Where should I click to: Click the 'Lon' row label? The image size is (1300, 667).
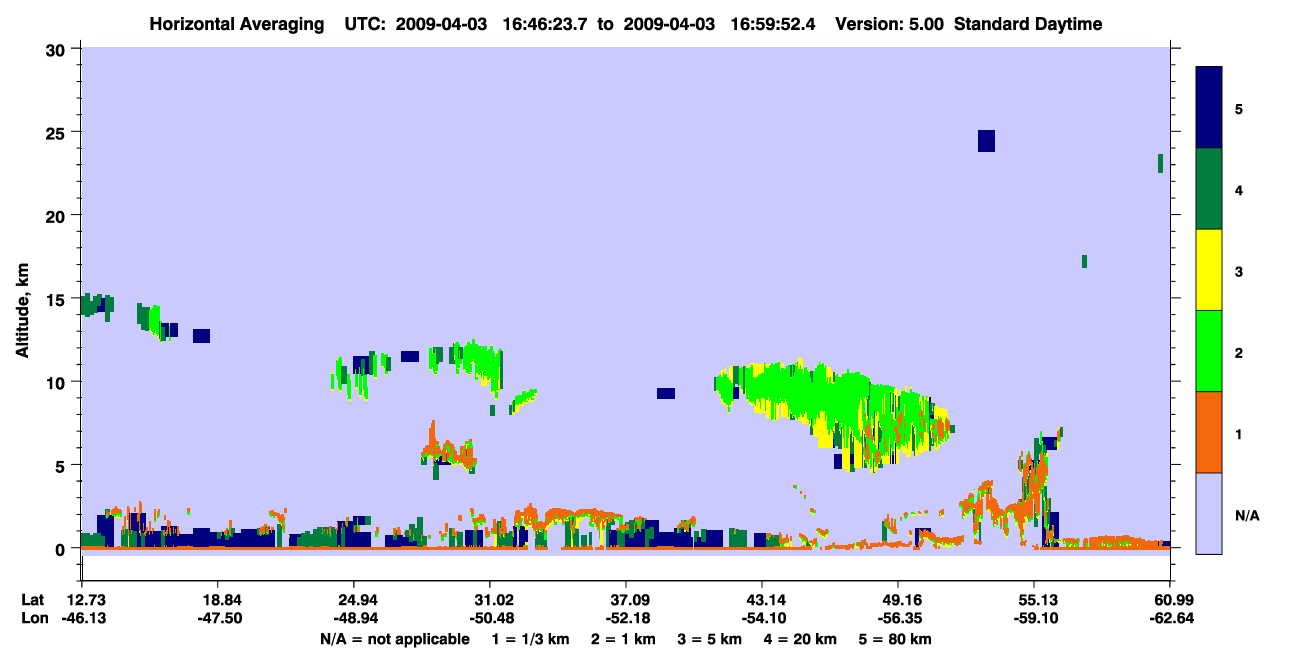pos(33,618)
